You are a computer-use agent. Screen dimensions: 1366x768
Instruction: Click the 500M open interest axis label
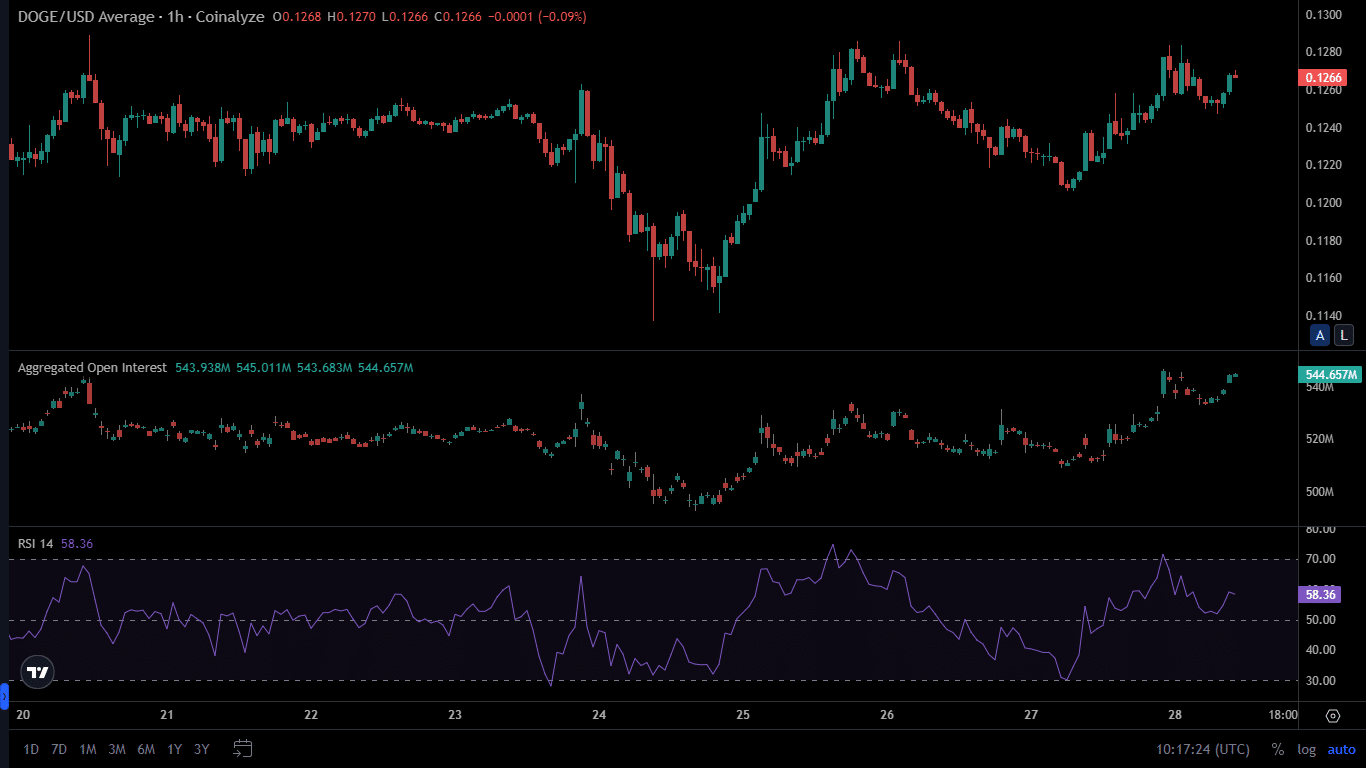tap(1320, 492)
